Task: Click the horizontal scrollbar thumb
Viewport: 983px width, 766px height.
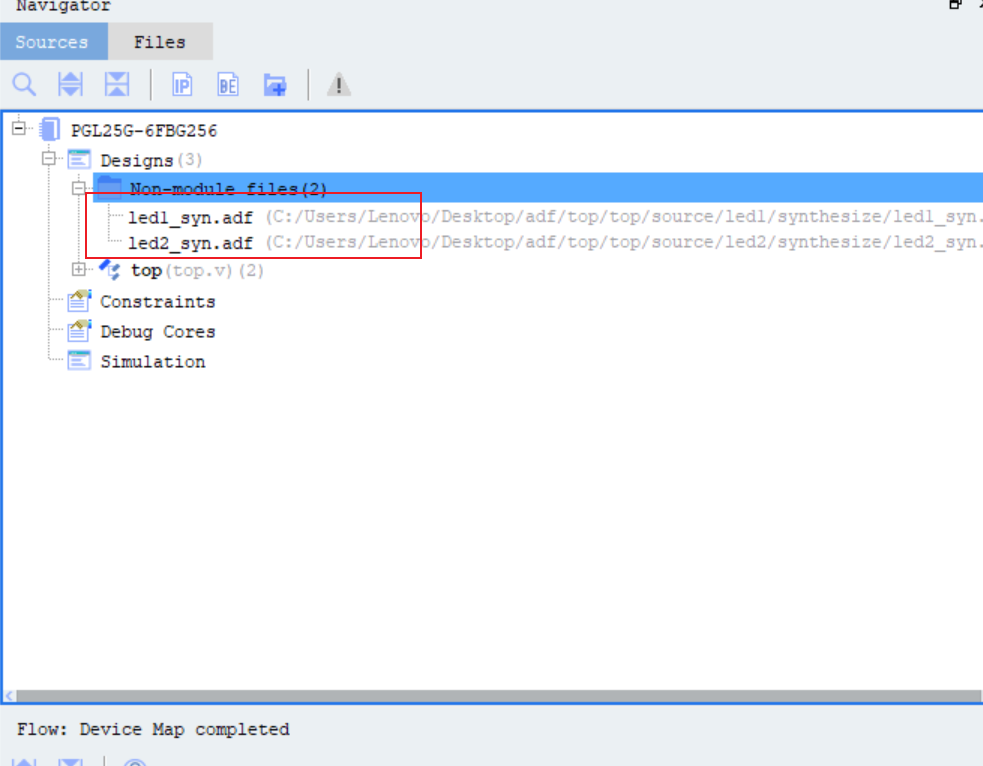Action: tap(498, 696)
